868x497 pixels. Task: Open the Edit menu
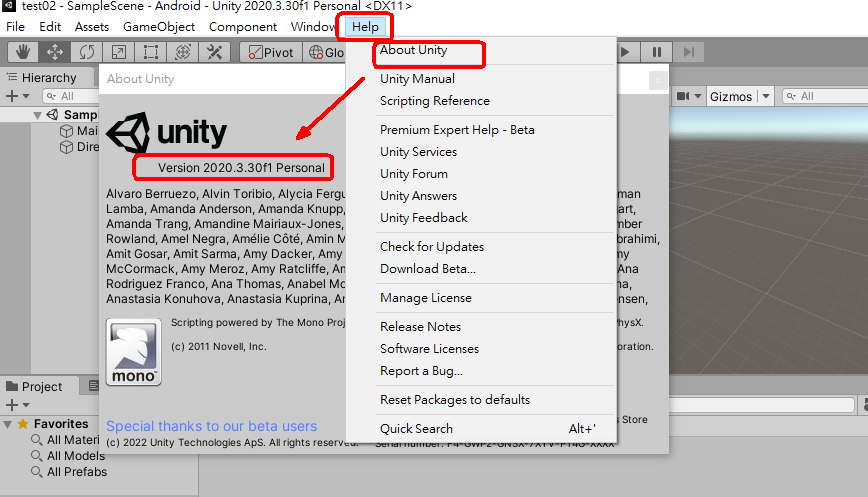50,27
